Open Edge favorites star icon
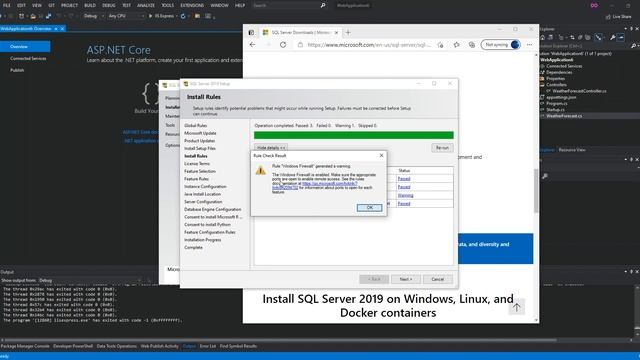The image size is (640, 360). pyautogui.click(x=456, y=45)
